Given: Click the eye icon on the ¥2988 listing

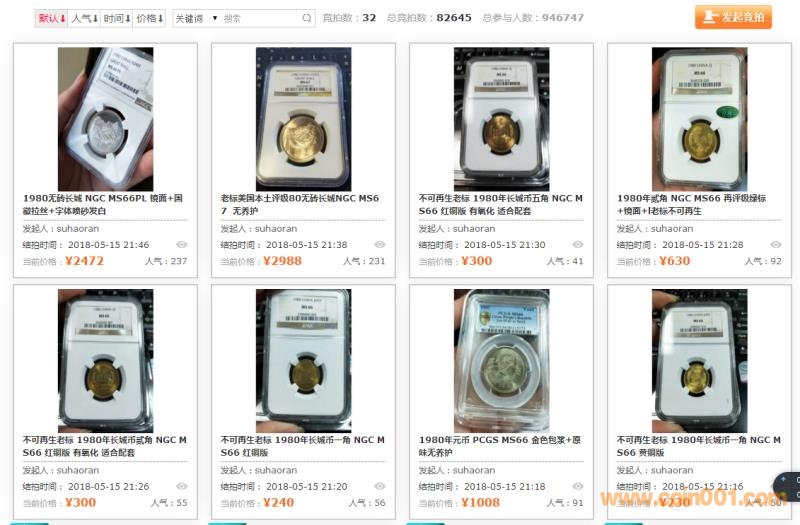Looking at the screenshot, I should coord(380,245).
